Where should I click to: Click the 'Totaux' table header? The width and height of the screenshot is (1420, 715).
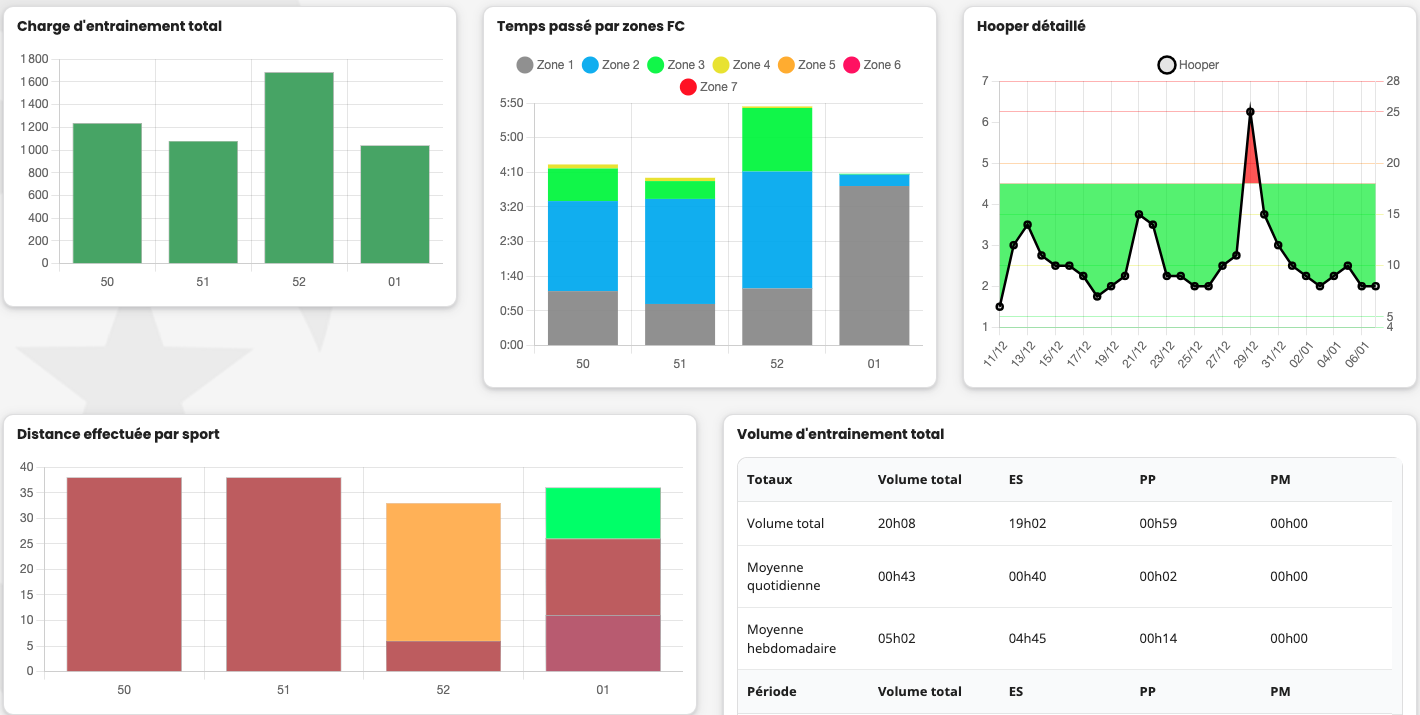pos(769,480)
